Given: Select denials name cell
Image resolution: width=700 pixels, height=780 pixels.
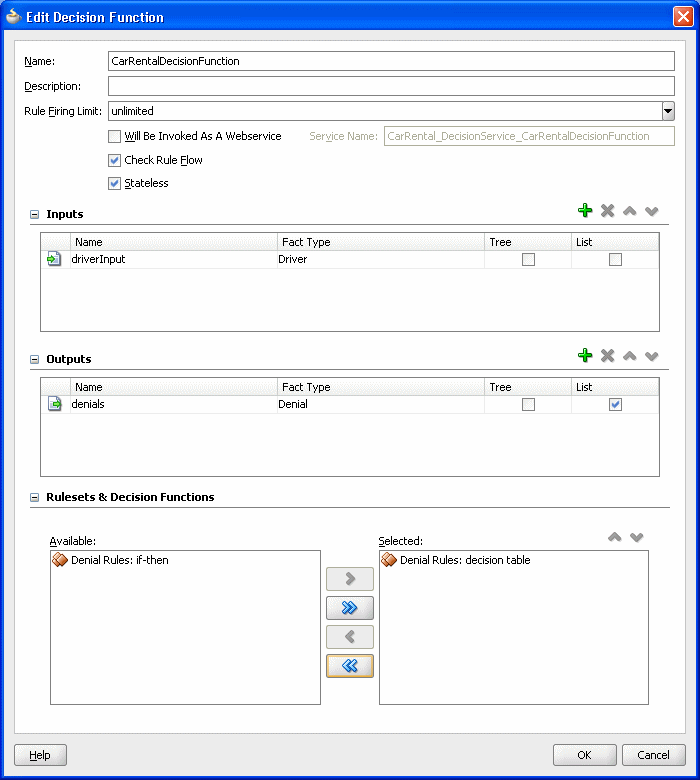Looking at the screenshot, I should 174,404.
